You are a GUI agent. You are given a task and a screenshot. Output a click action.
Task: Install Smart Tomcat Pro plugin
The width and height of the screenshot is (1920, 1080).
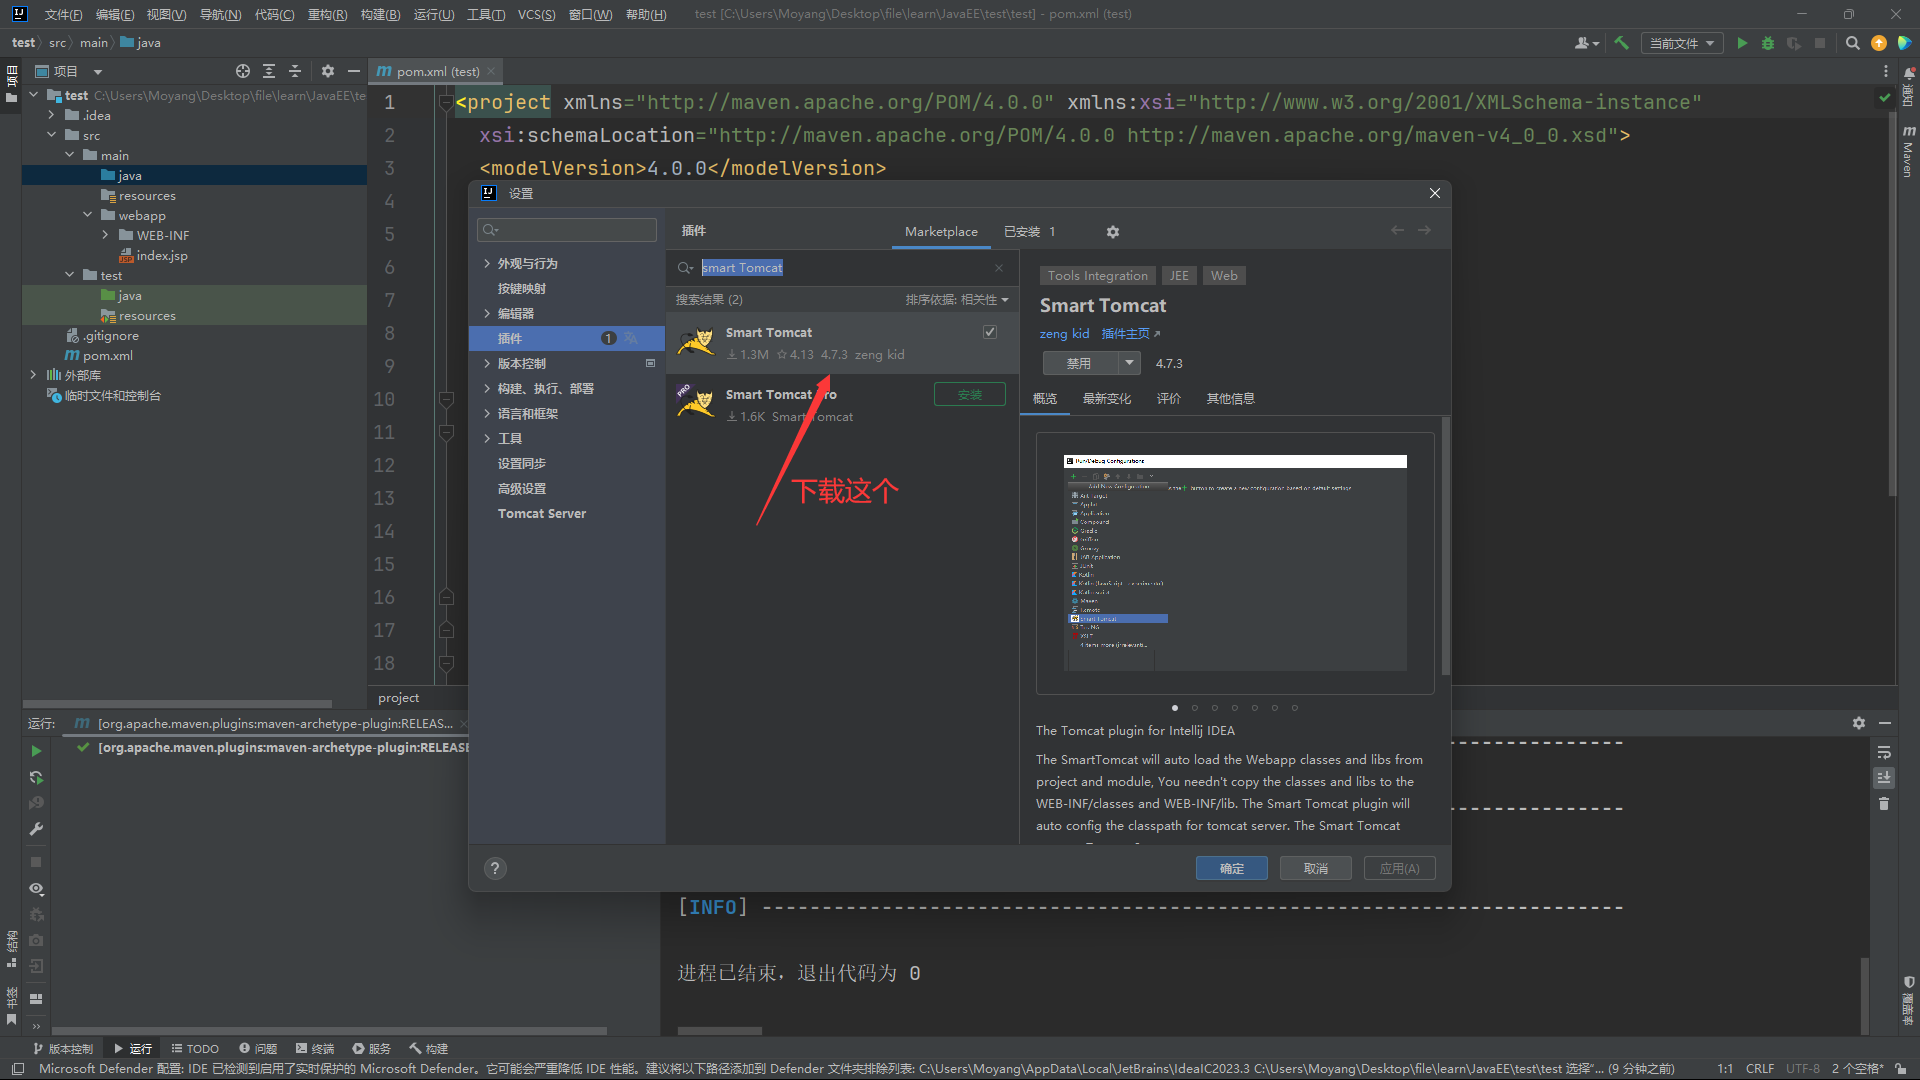point(969,394)
